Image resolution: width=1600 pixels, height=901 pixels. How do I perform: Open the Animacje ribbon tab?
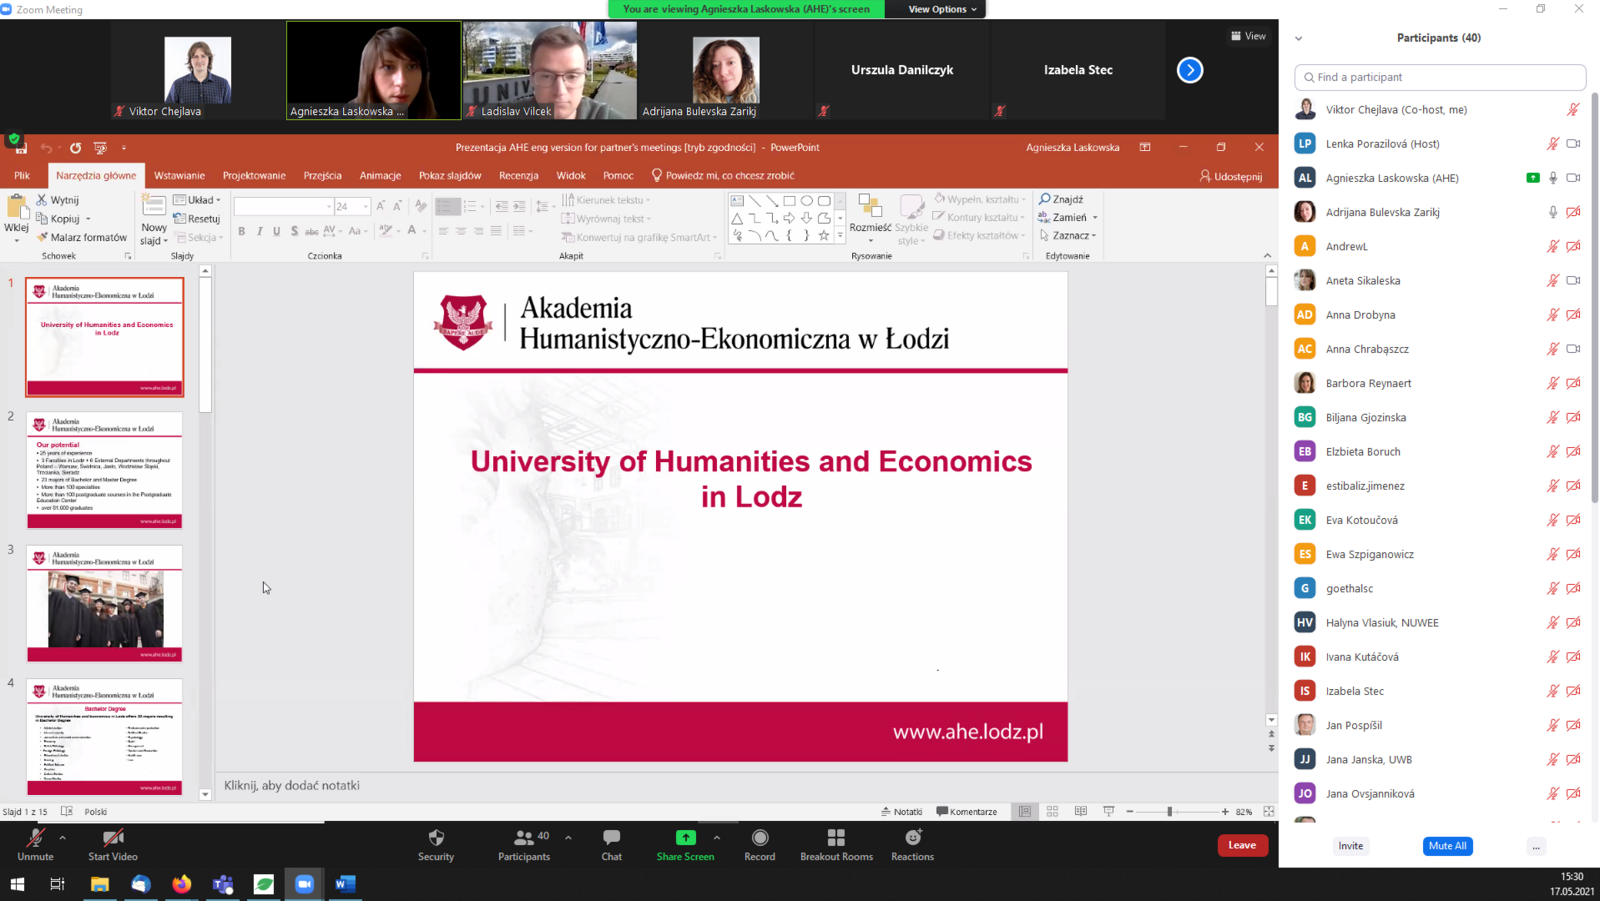pyautogui.click(x=380, y=175)
